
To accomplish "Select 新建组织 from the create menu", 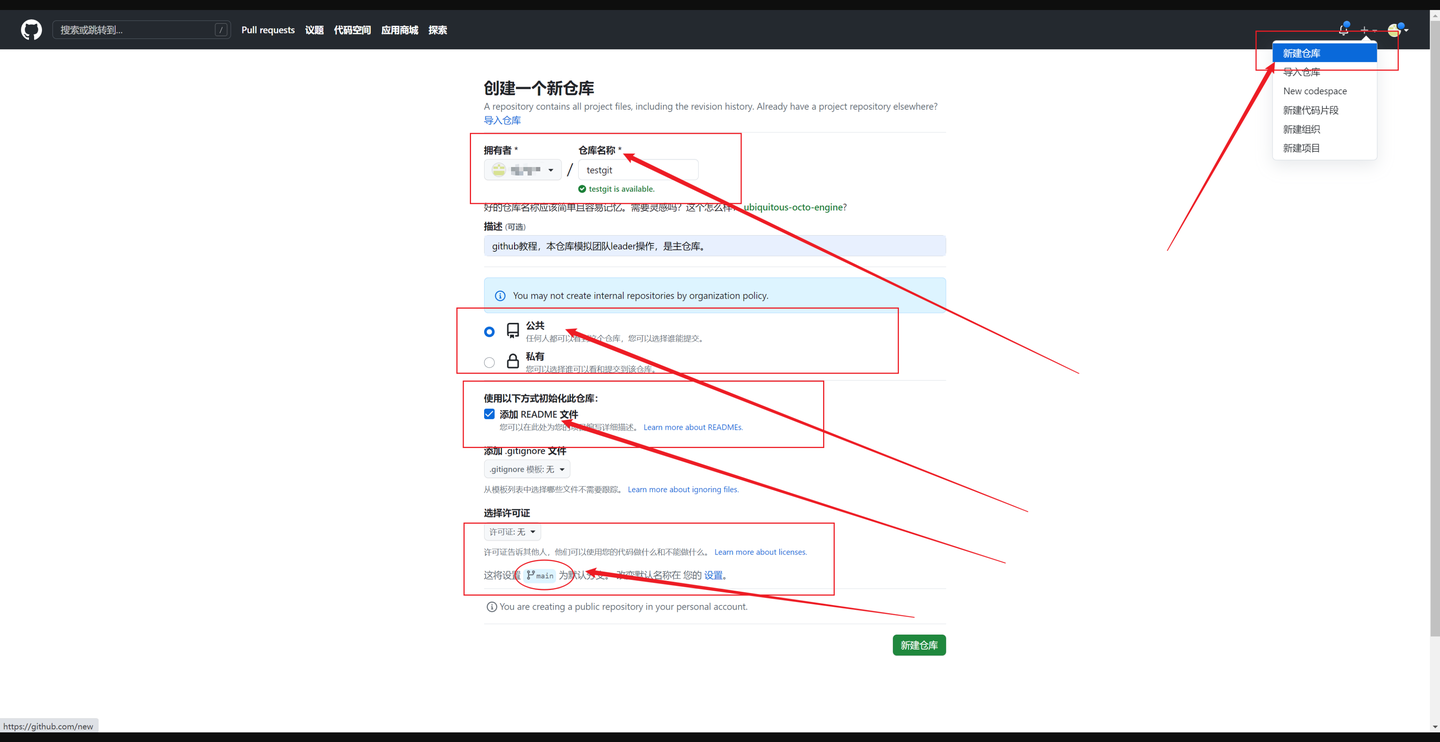I will coord(1300,128).
